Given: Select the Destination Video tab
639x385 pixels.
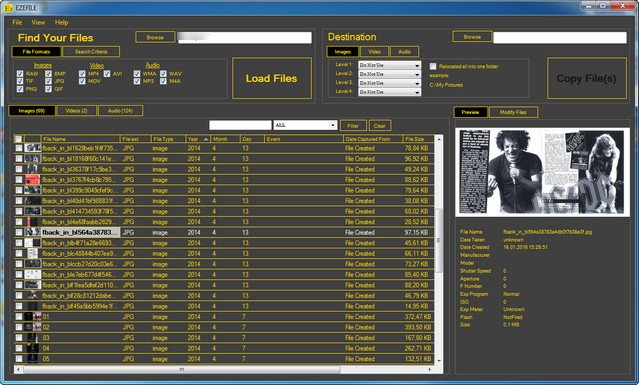Looking at the screenshot, I should click(374, 52).
